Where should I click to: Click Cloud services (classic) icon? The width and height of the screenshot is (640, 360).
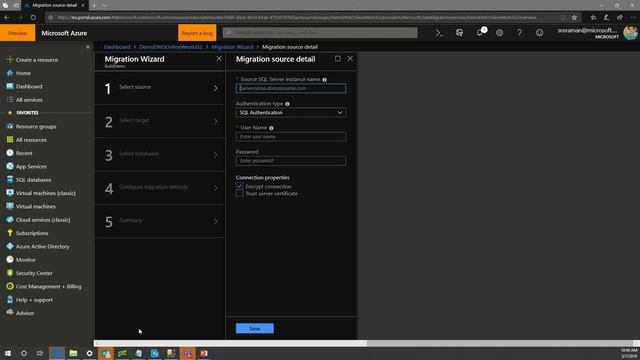(10, 220)
